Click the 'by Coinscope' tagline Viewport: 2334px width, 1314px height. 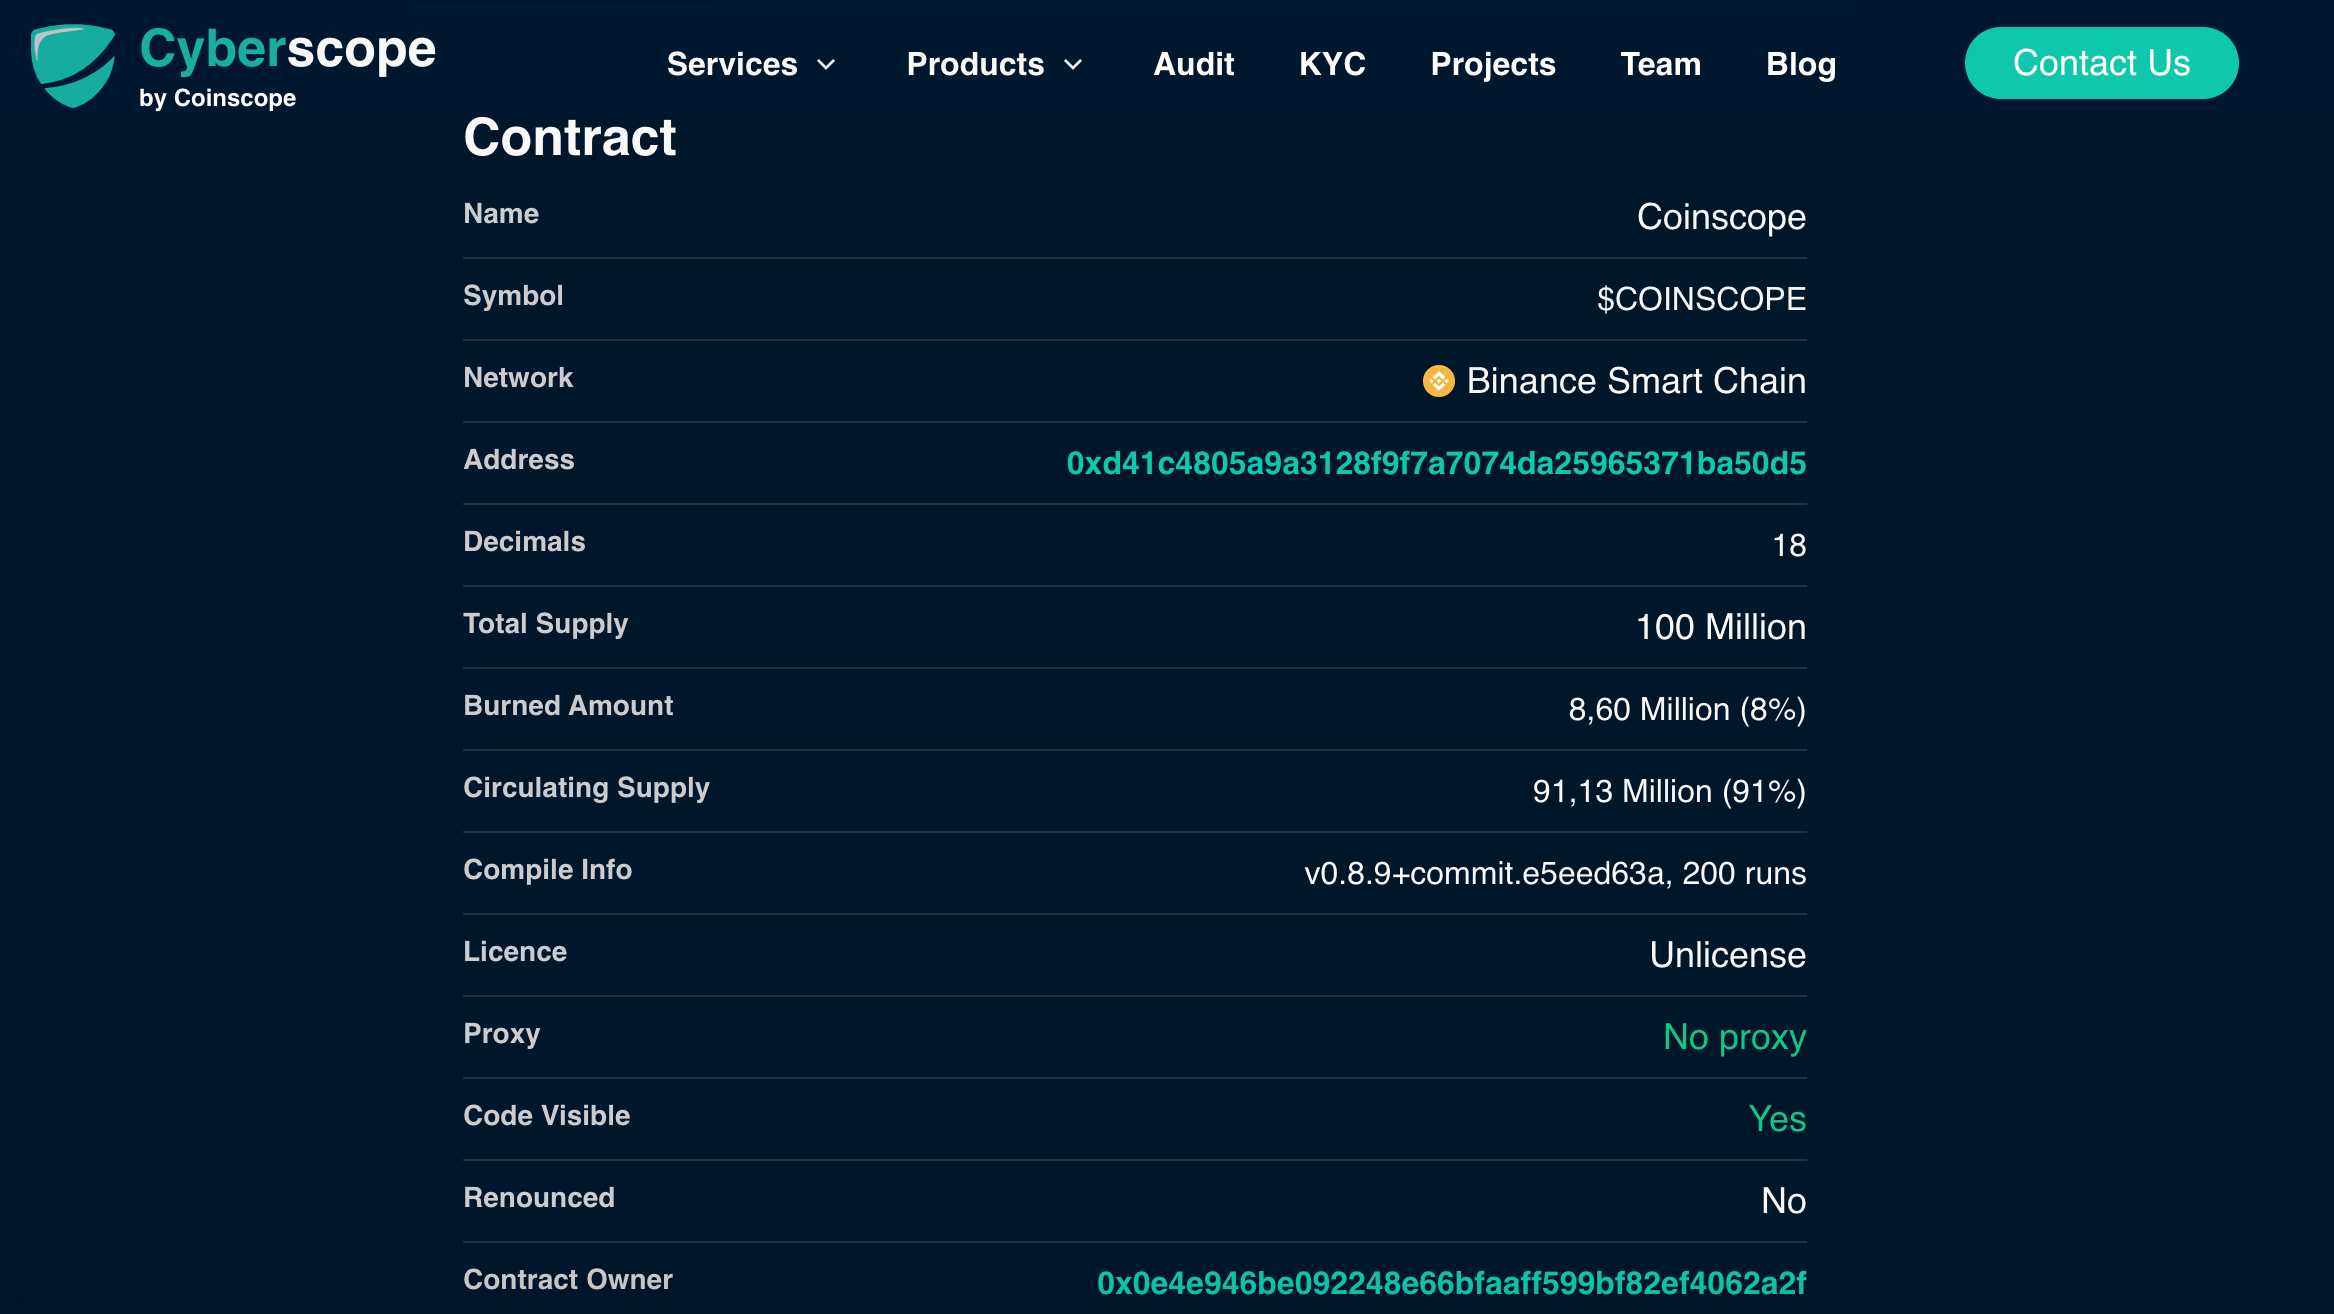tap(217, 98)
